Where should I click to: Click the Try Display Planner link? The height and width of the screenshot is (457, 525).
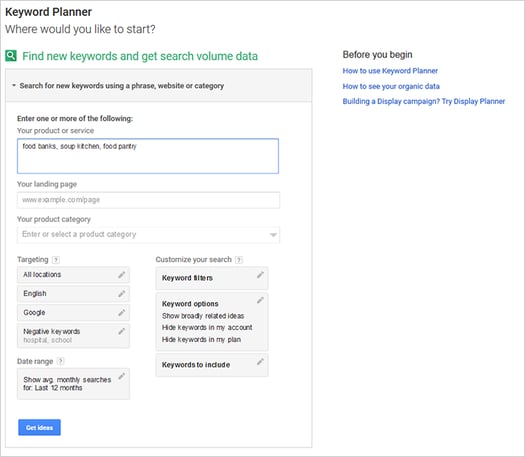pos(473,101)
